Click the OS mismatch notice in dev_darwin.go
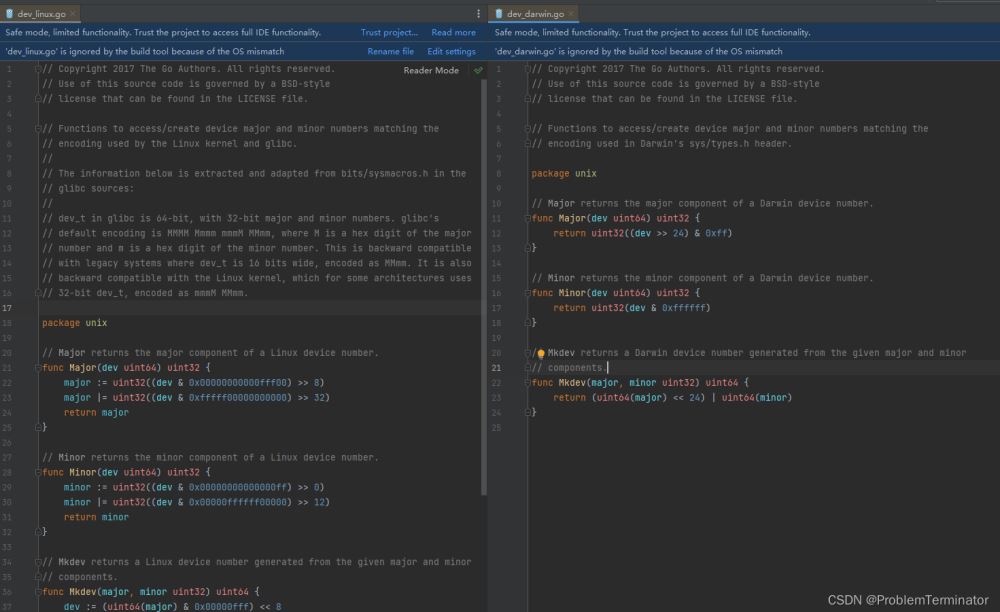 tap(638, 52)
